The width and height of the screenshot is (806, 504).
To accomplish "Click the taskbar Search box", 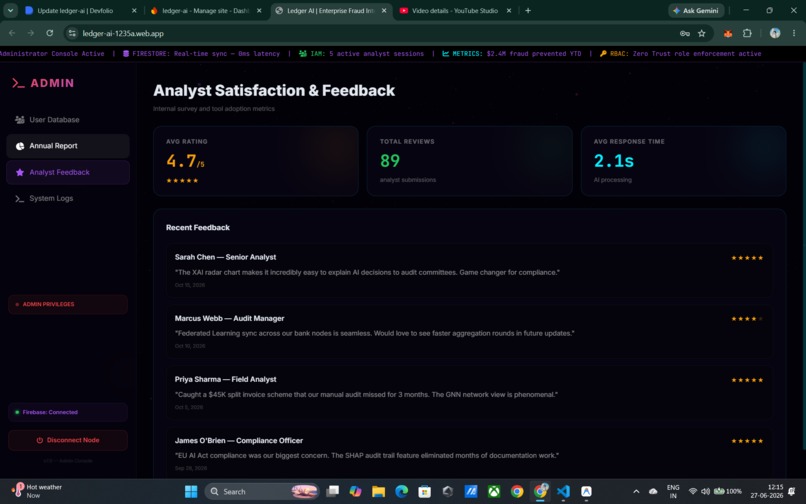I will pyautogui.click(x=262, y=492).
